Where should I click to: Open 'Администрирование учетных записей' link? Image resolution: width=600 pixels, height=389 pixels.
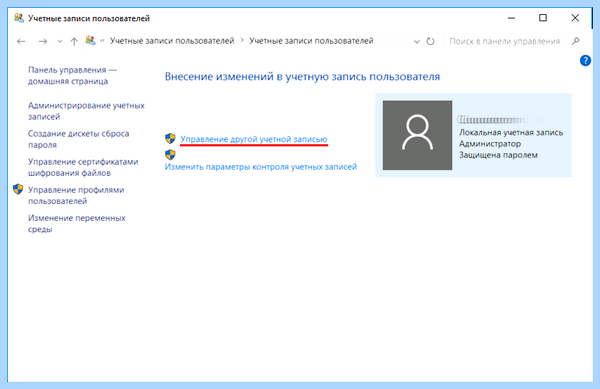pyautogui.click(x=86, y=111)
